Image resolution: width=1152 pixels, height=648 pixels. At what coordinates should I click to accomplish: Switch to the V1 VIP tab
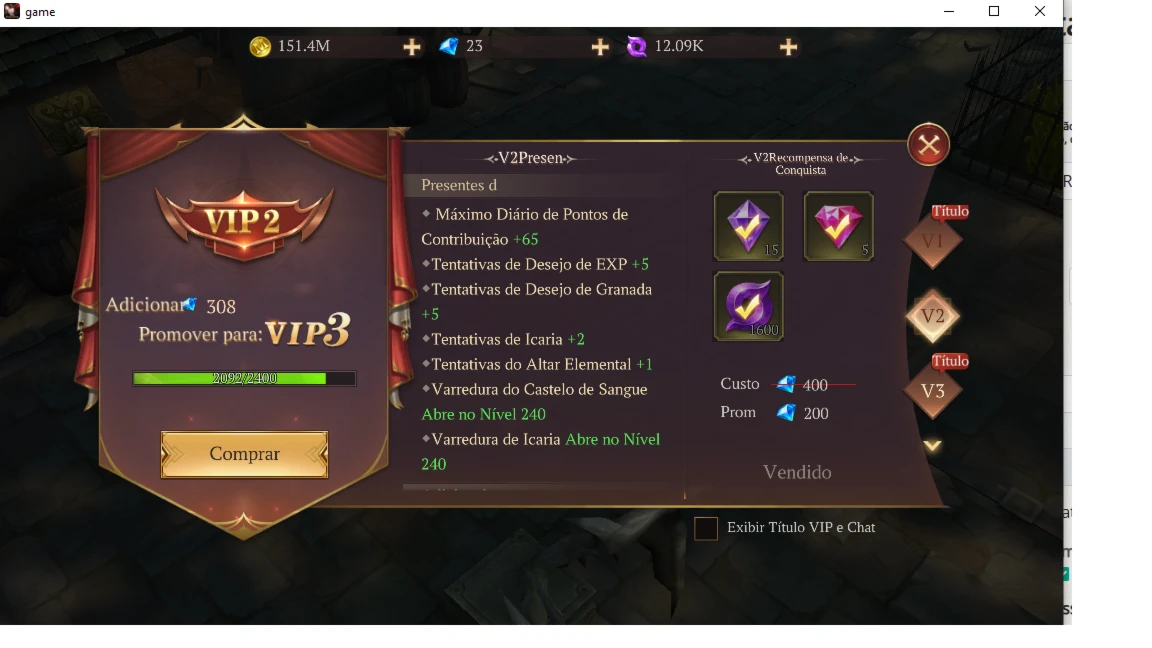pos(932,241)
